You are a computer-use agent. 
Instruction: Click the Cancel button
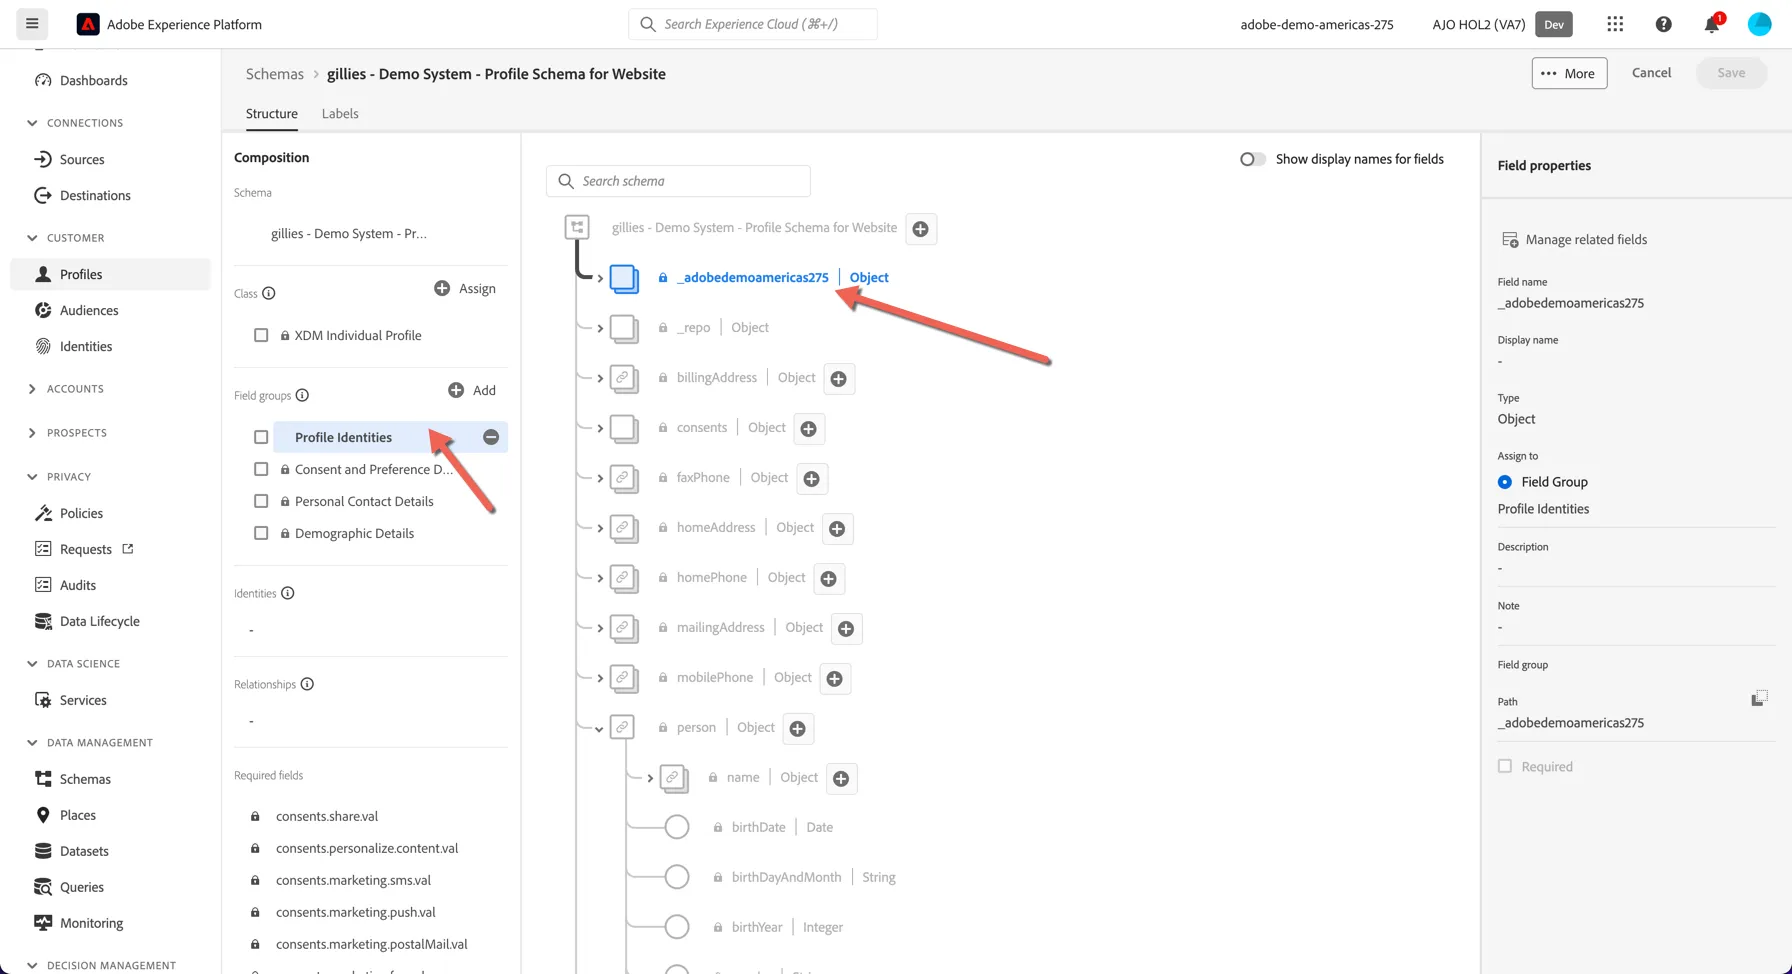(1651, 72)
